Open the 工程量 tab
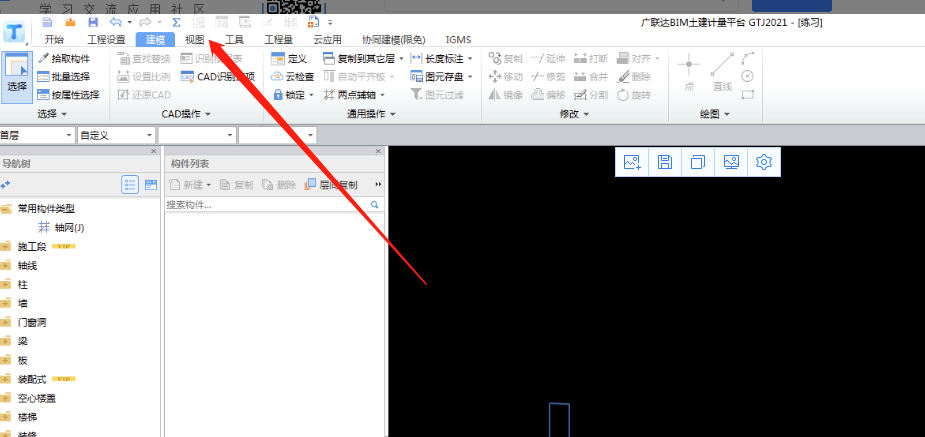The width and height of the screenshot is (925, 437). click(x=278, y=40)
